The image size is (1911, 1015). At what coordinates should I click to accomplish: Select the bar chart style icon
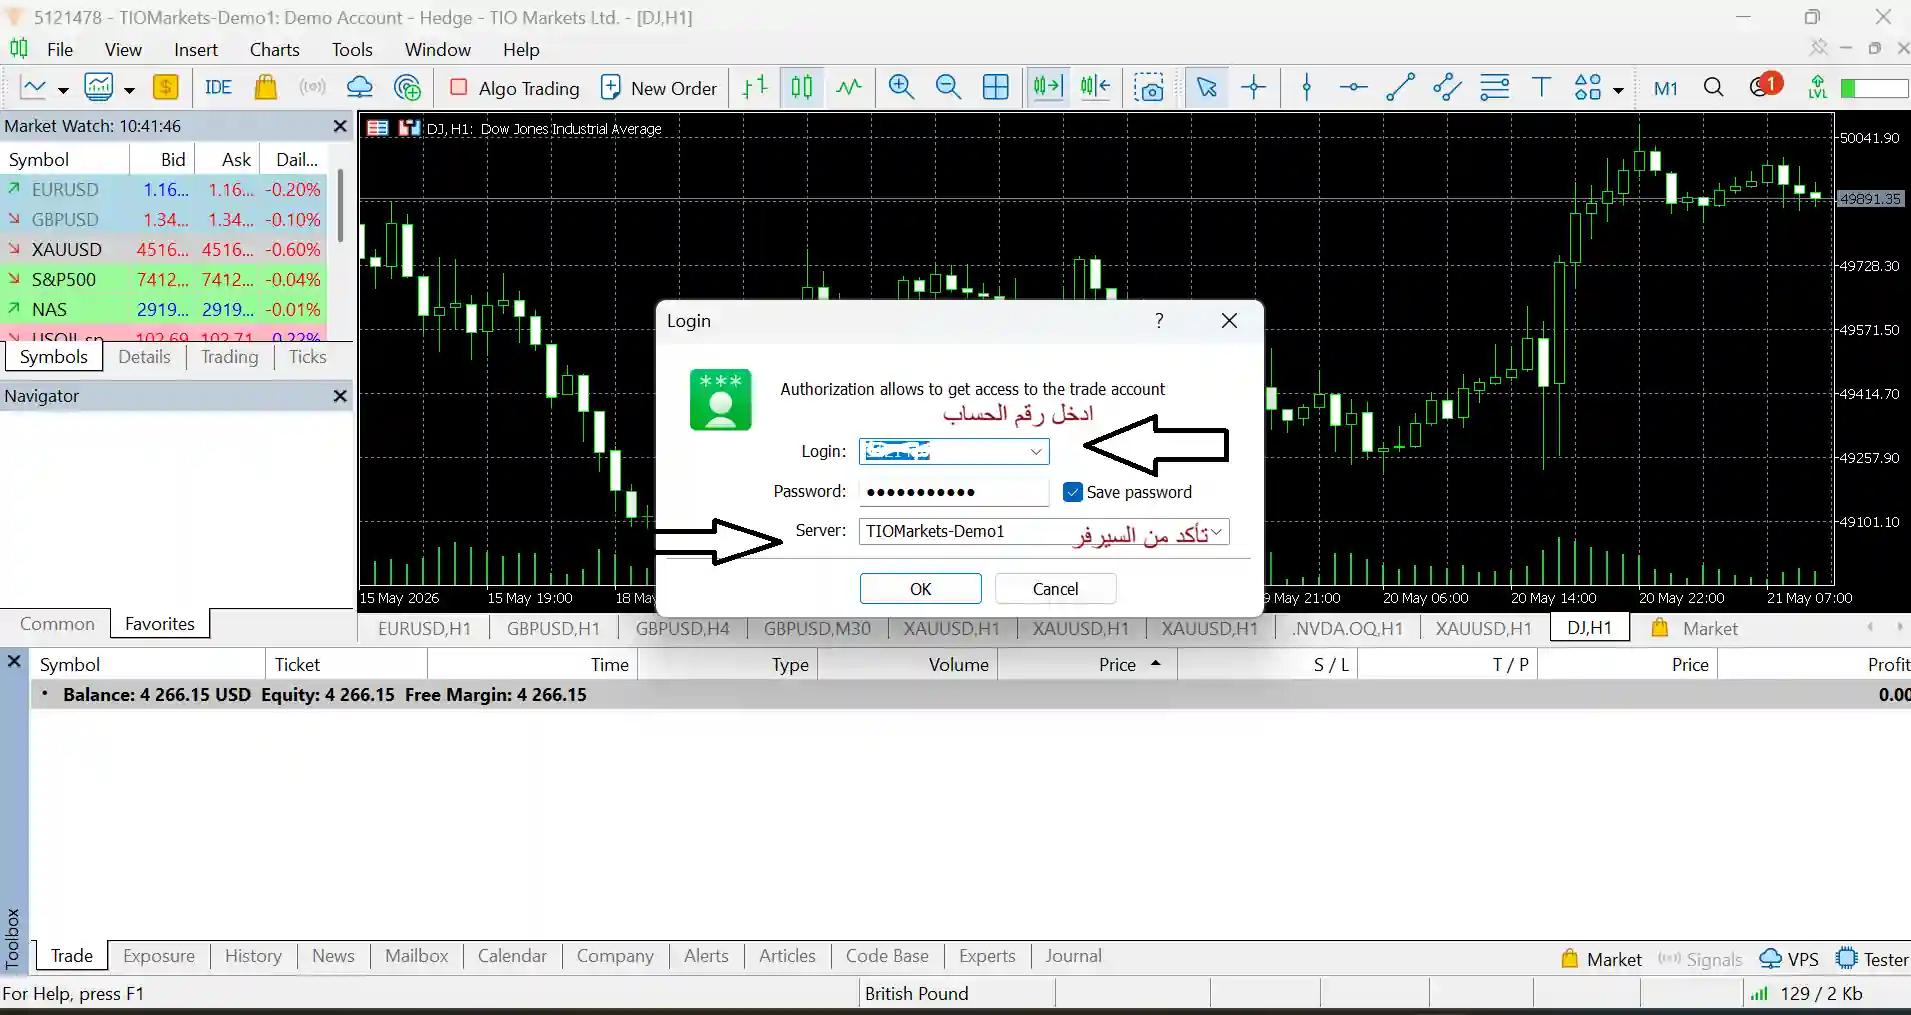pos(755,88)
